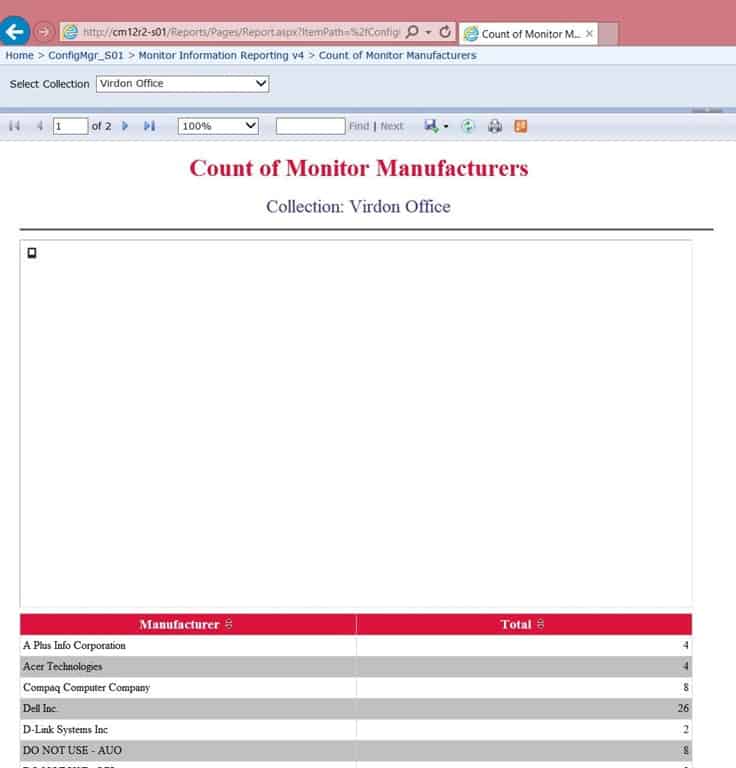Sort by Manufacturer column arrows

click(x=229, y=624)
